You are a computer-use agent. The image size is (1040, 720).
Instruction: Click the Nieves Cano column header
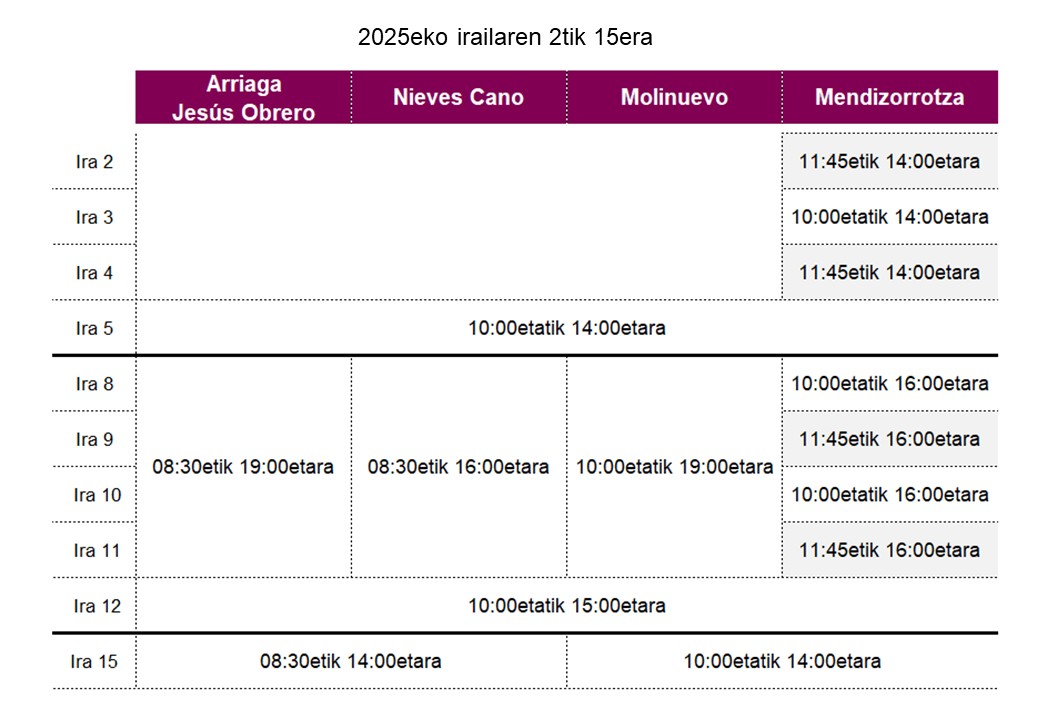click(x=458, y=98)
